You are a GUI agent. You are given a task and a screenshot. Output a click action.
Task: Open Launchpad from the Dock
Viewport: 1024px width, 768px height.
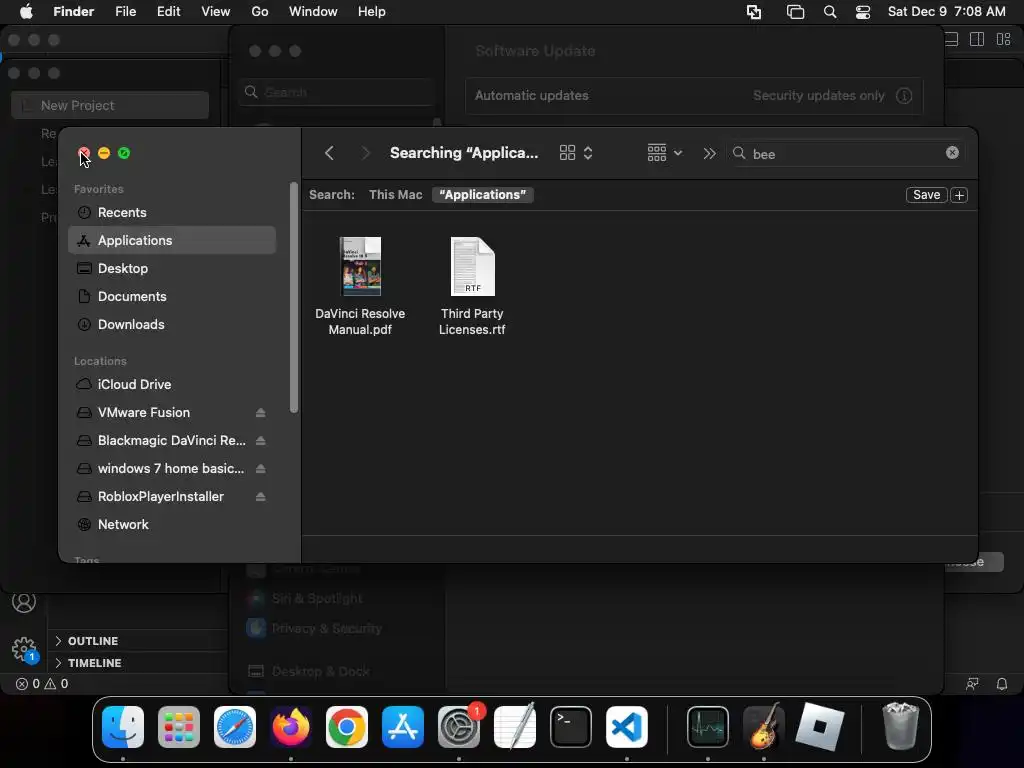point(179,727)
